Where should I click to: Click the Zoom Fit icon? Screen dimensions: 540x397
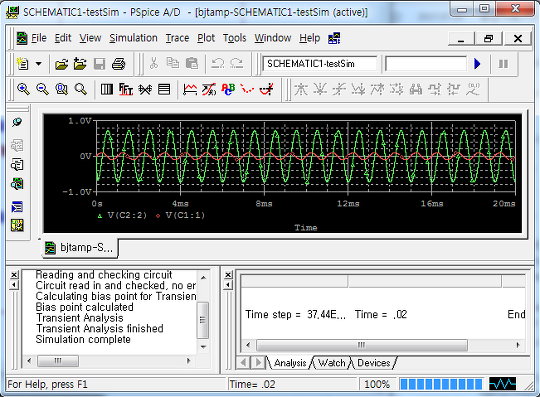pos(81,89)
